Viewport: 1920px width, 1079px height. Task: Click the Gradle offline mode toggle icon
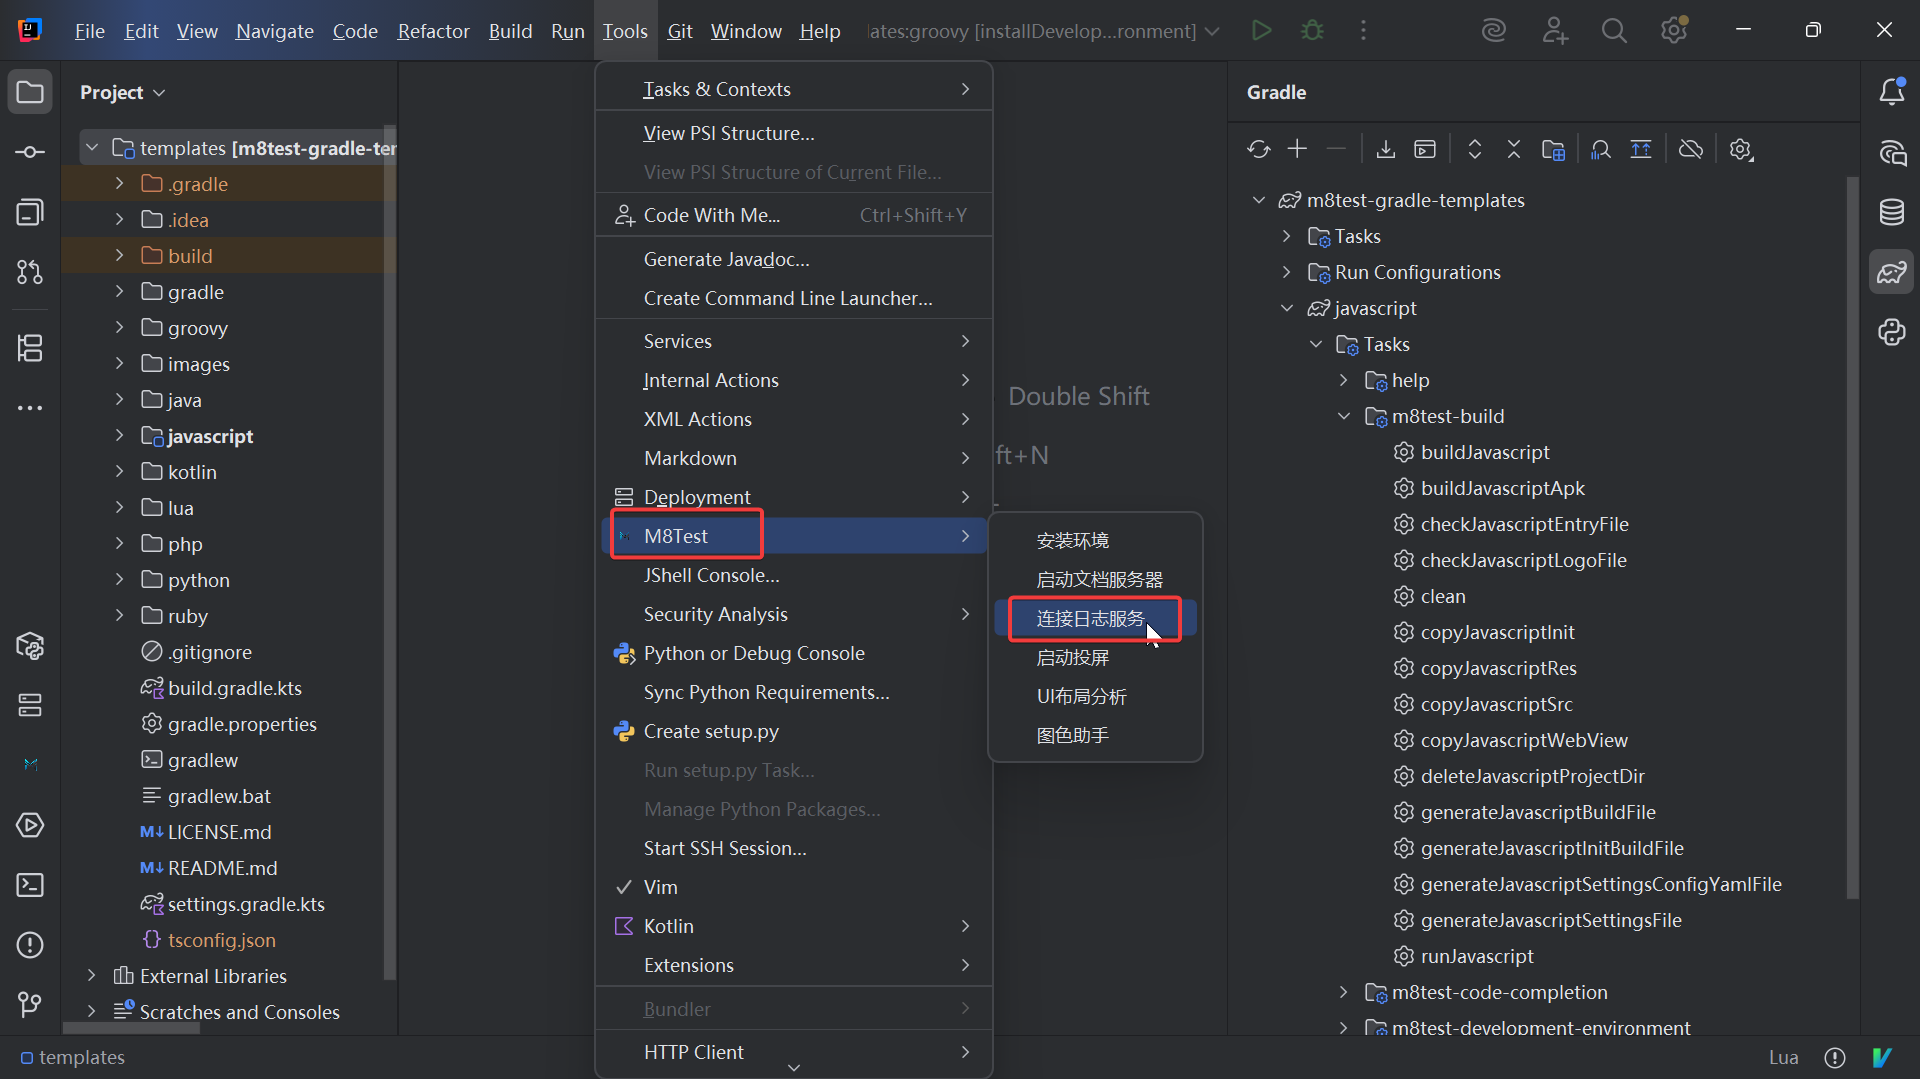pyautogui.click(x=1690, y=150)
